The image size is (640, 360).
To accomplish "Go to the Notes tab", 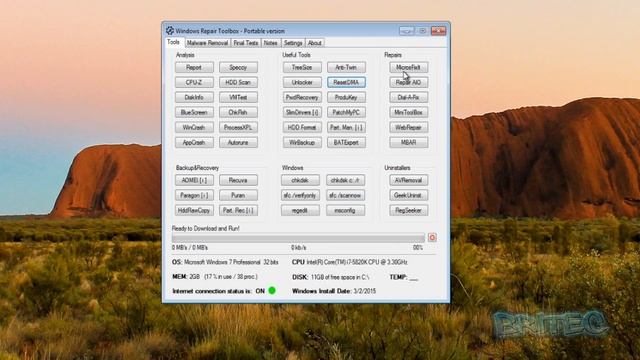I will [270, 43].
